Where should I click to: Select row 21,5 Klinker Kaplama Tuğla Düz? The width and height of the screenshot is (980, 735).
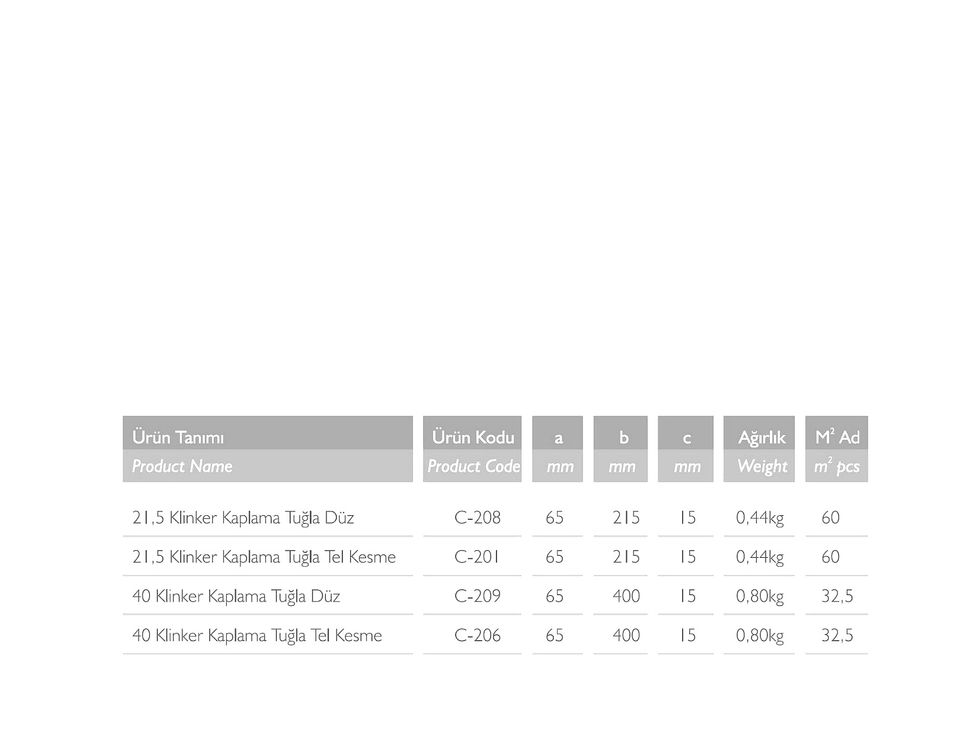pyautogui.click(x=495, y=518)
